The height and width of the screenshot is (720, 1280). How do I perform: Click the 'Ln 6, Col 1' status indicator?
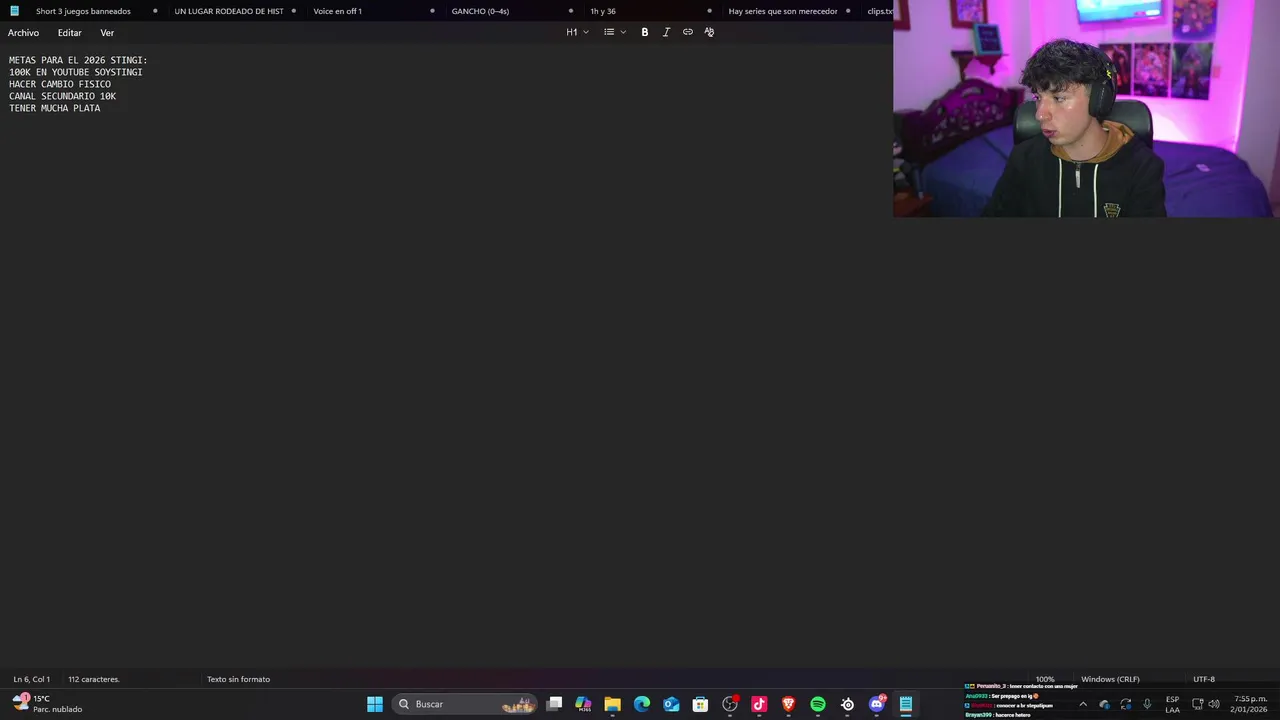point(31,679)
